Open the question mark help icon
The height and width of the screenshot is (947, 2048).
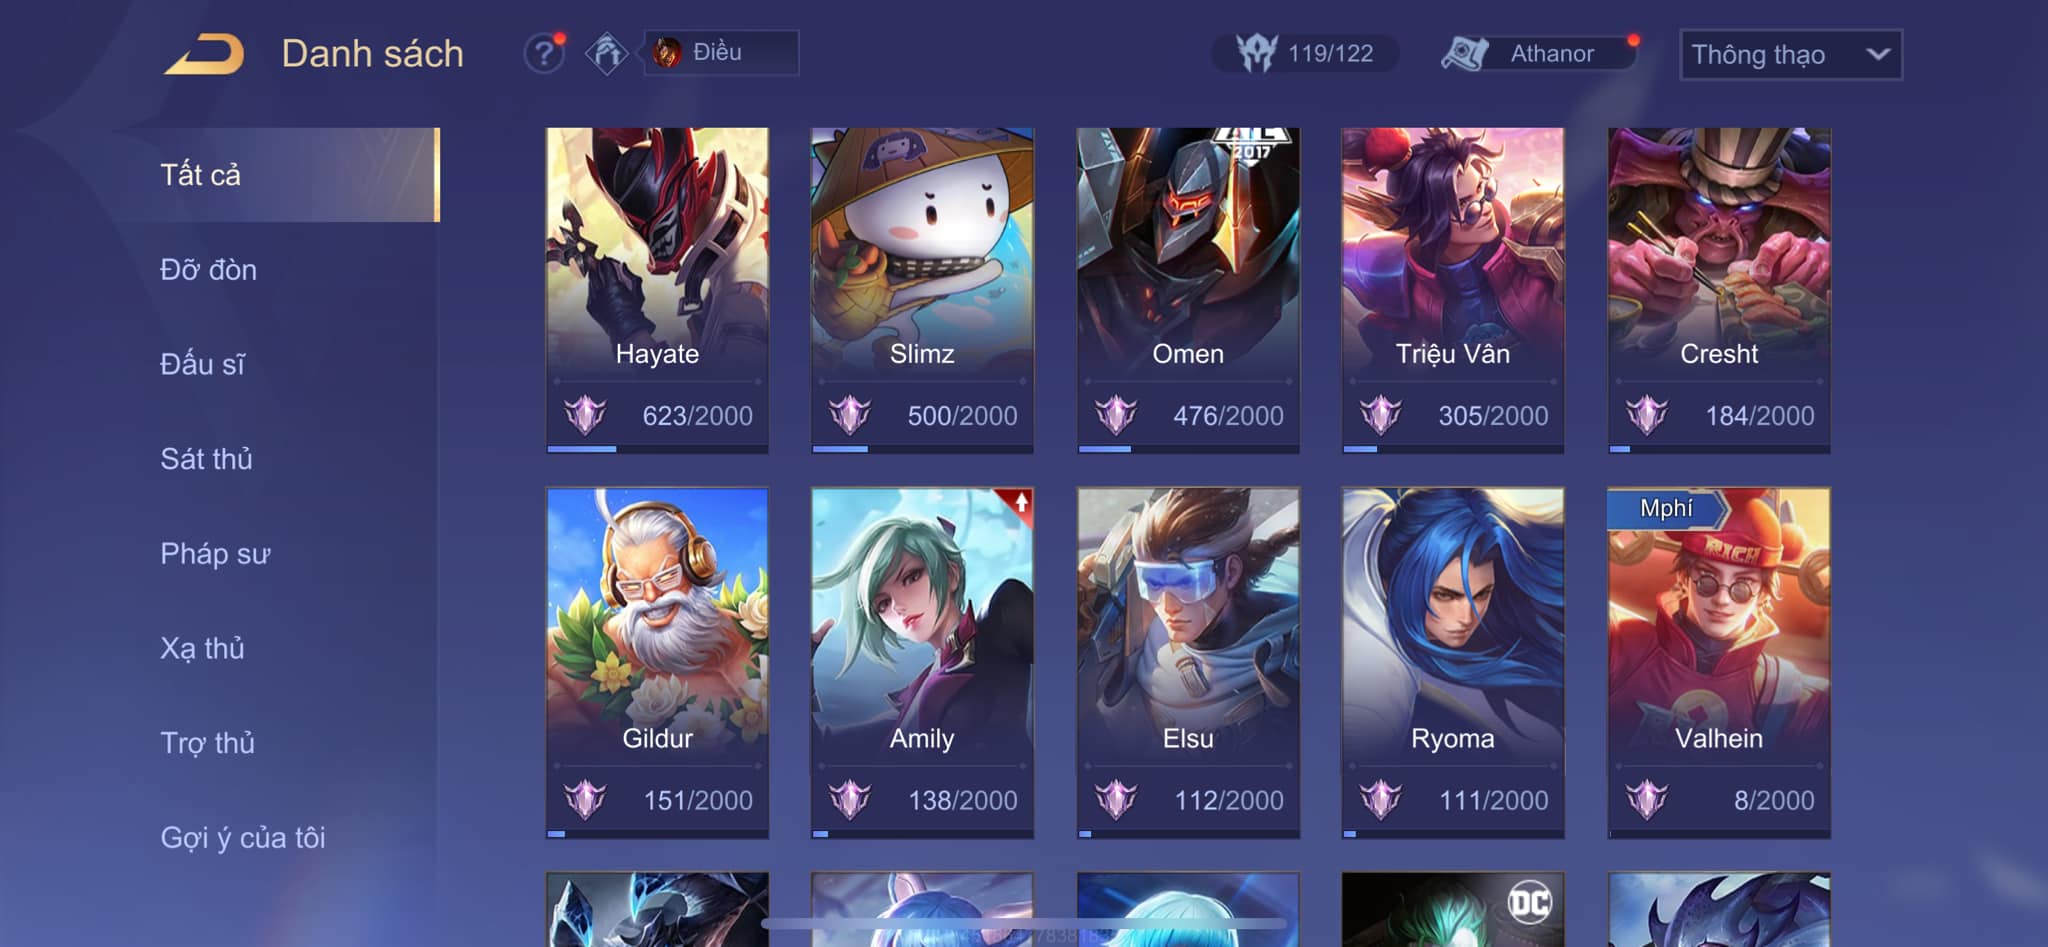coord(544,53)
